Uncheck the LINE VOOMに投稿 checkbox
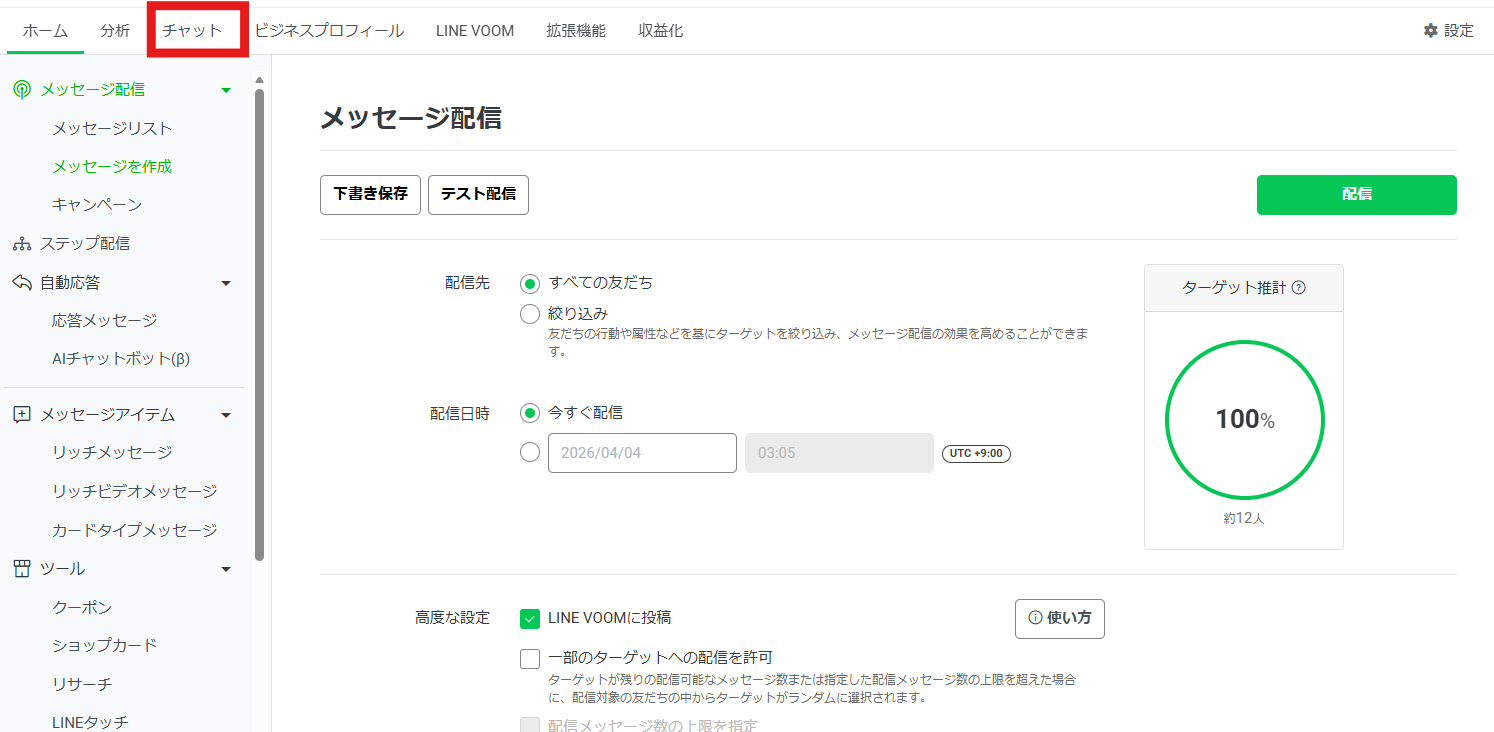Image resolution: width=1494 pixels, height=732 pixels. (530, 619)
